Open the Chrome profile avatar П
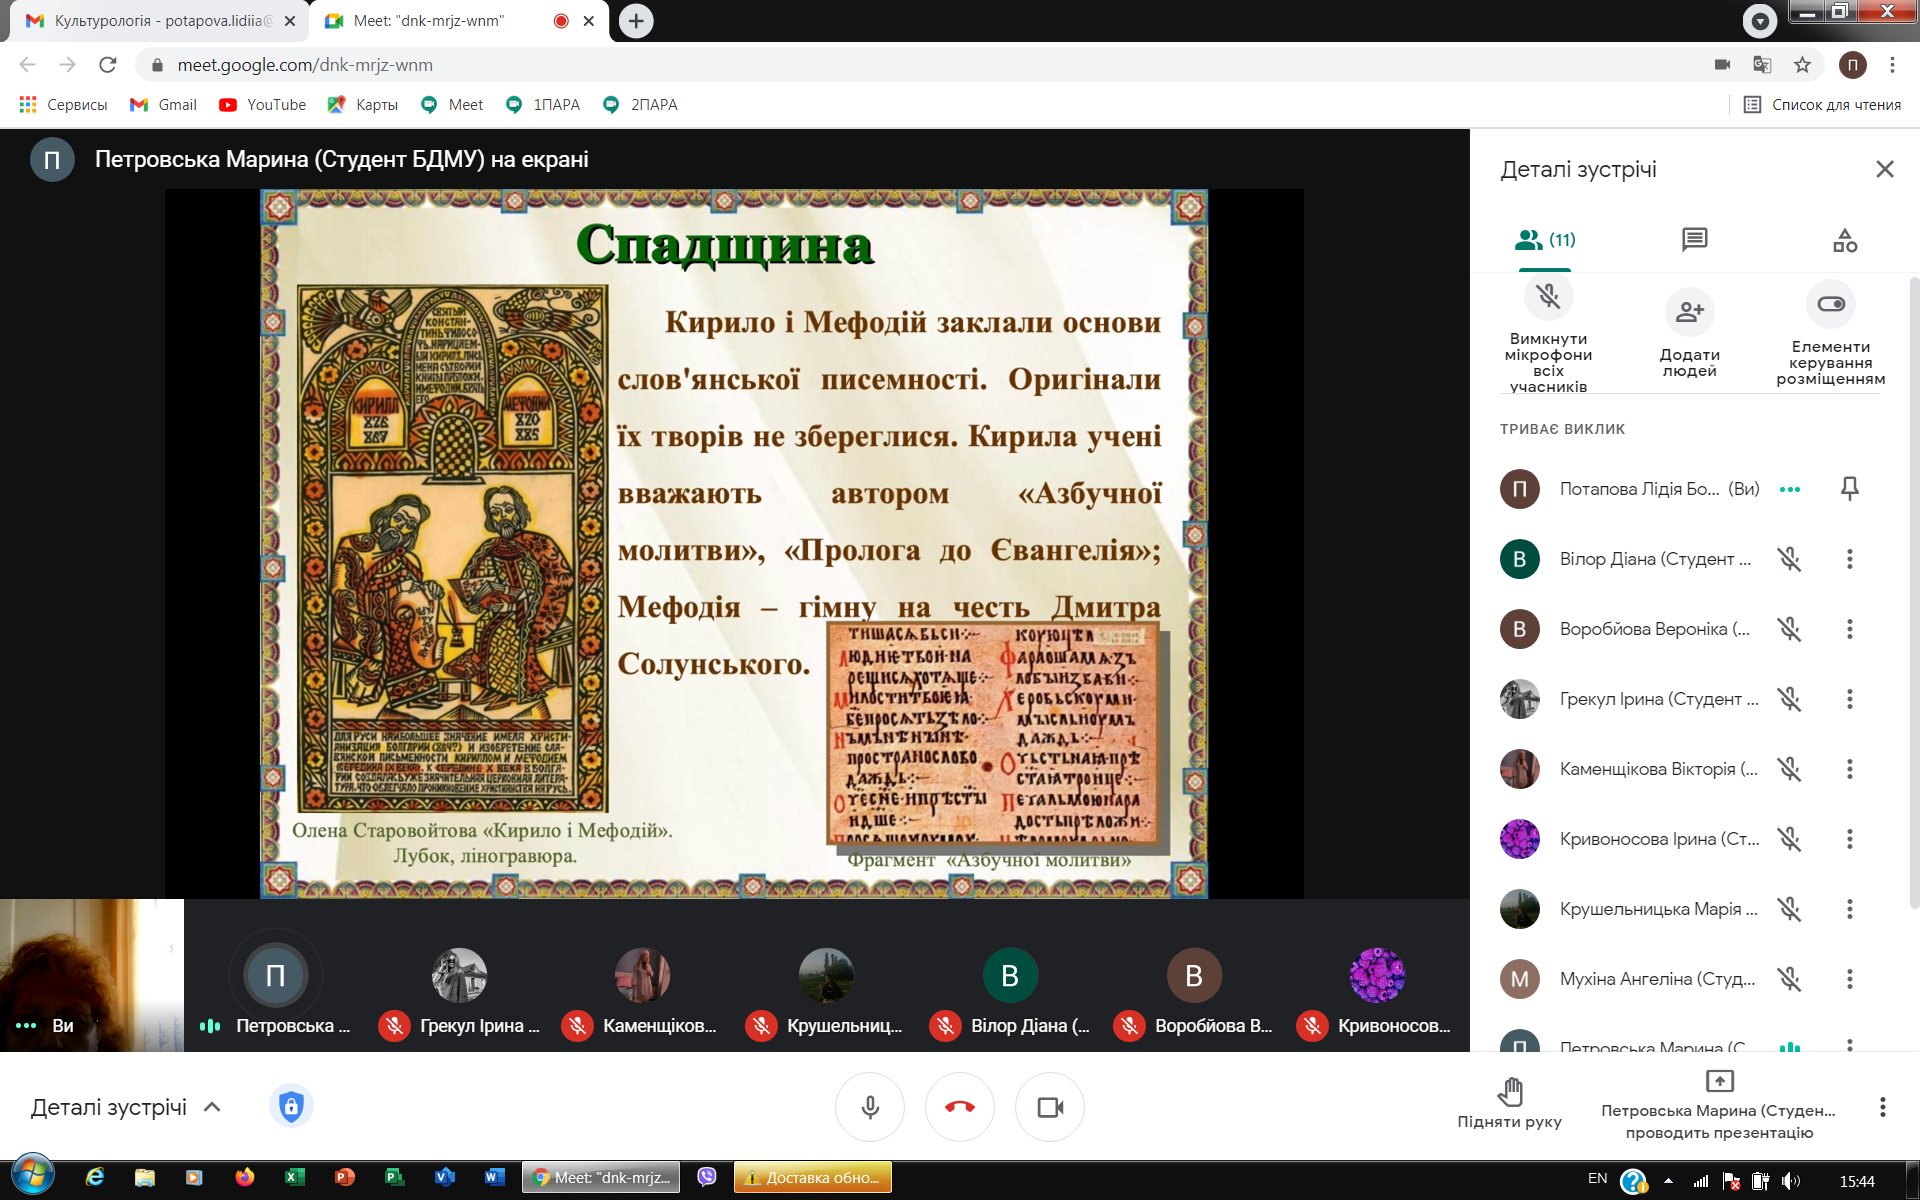The width and height of the screenshot is (1920, 1200). tap(1852, 65)
